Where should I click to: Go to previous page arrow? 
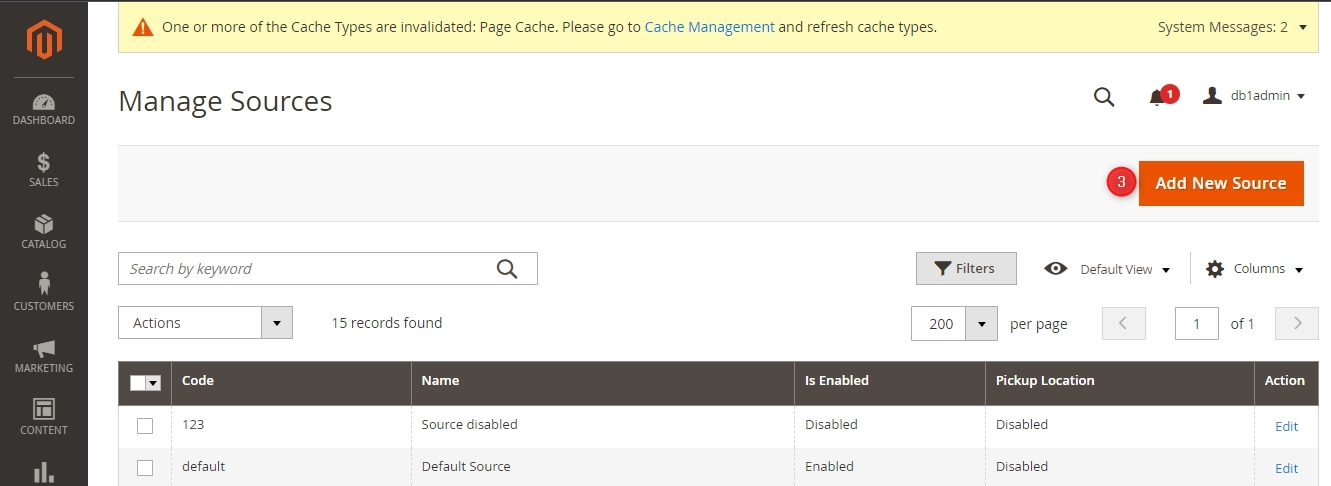(x=1123, y=323)
